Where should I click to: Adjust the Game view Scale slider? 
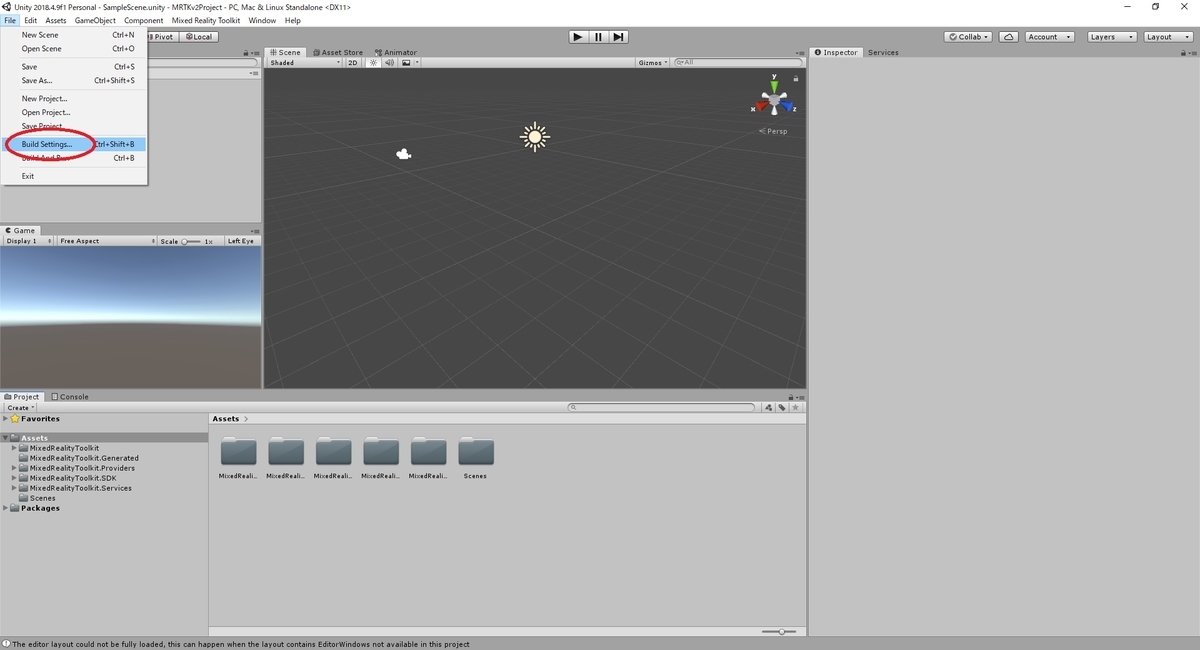click(x=191, y=241)
